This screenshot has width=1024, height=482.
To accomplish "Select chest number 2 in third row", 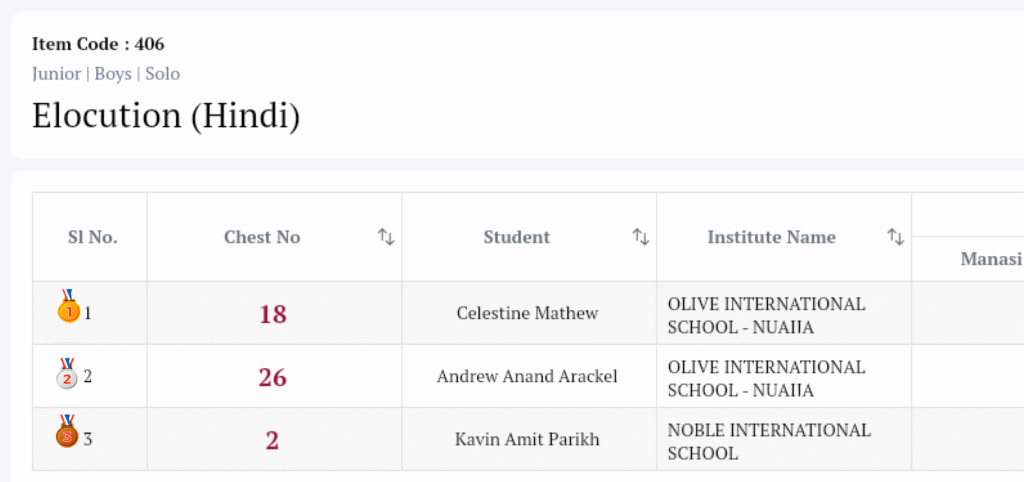I will (x=272, y=440).
